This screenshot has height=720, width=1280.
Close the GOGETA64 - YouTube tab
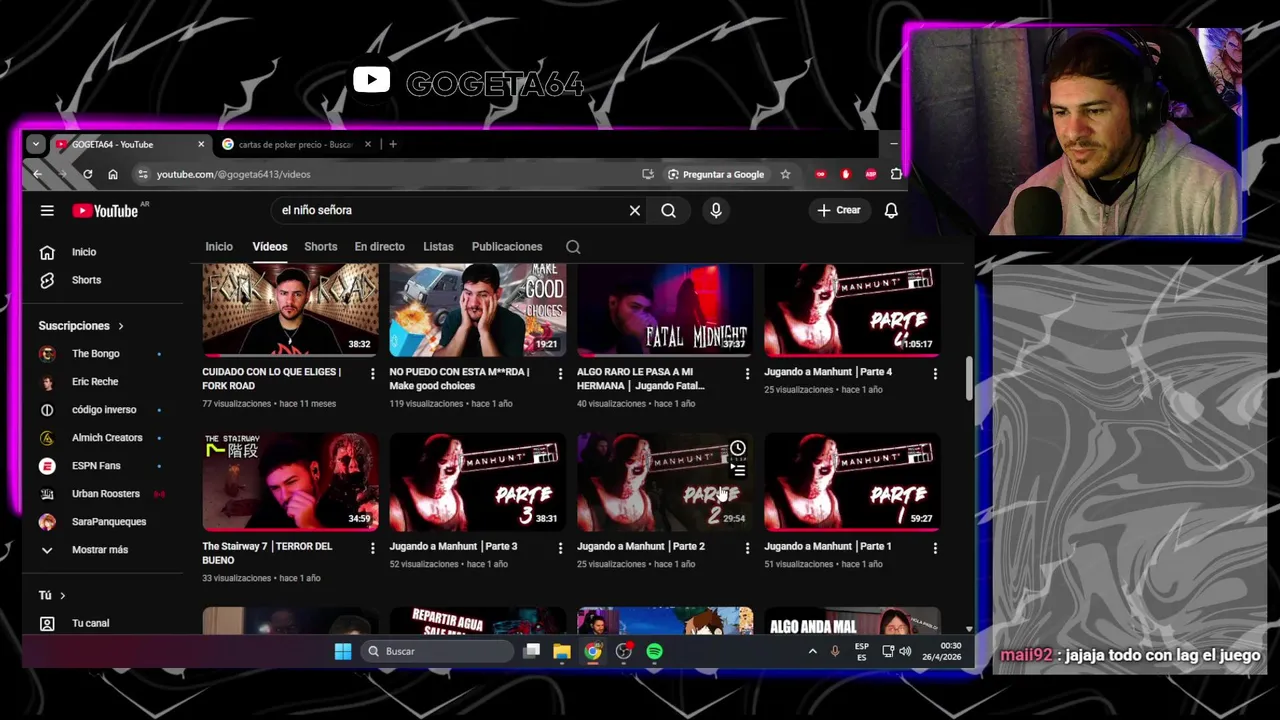[x=201, y=144]
